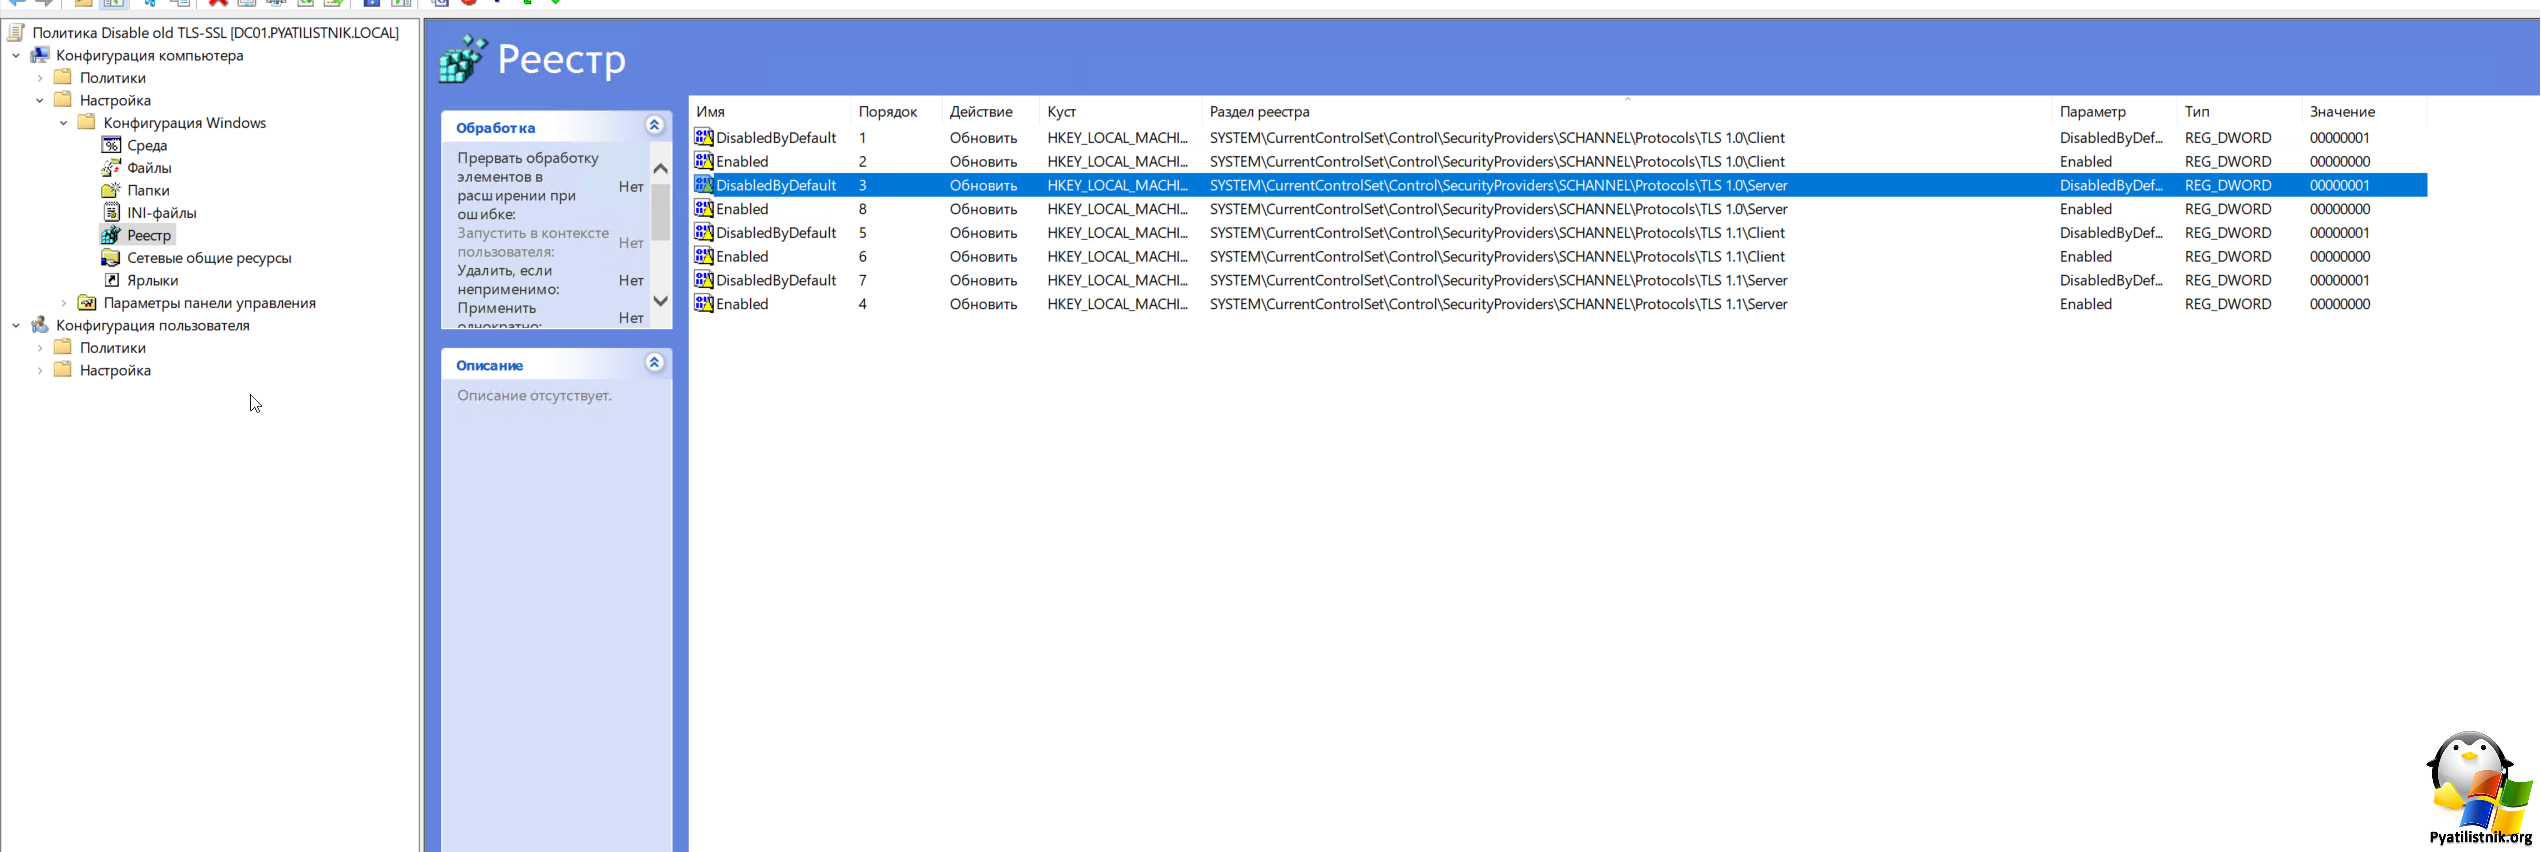Image resolution: width=2541 pixels, height=852 pixels.
Task: Click icon of Enabled item with order 8
Action: [704, 209]
